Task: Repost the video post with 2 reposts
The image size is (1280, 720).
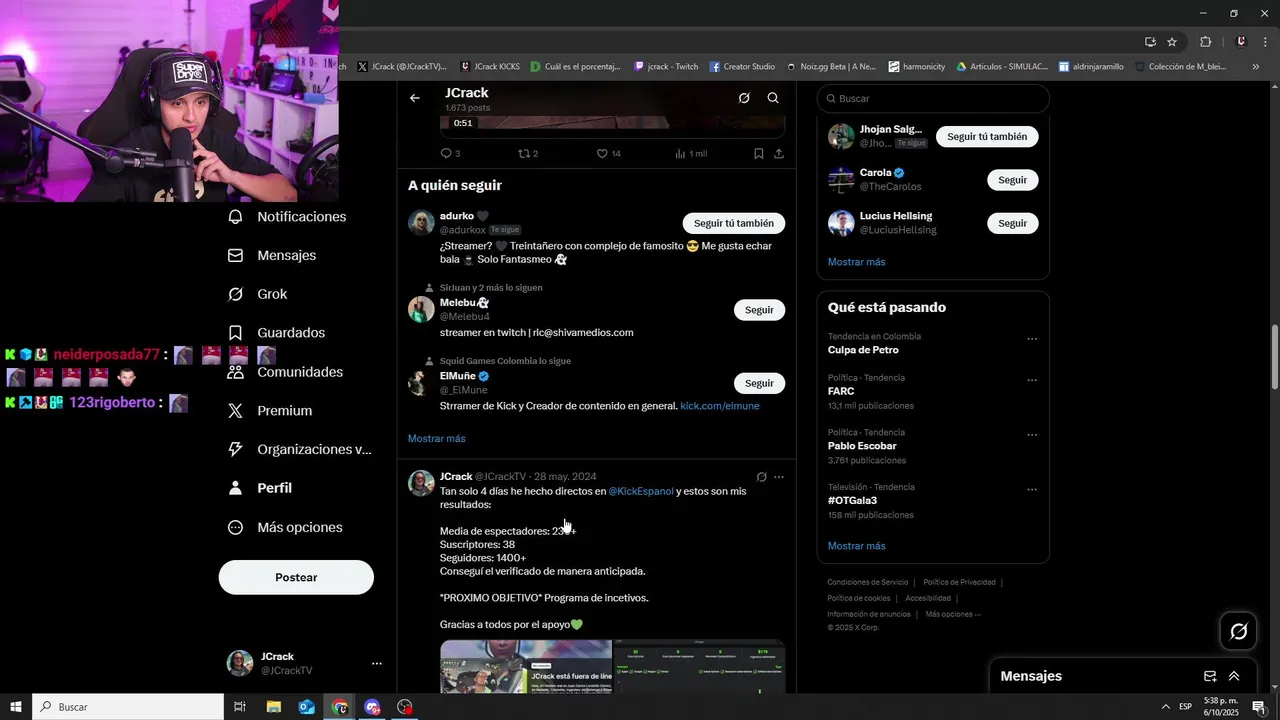Action: pos(527,153)
